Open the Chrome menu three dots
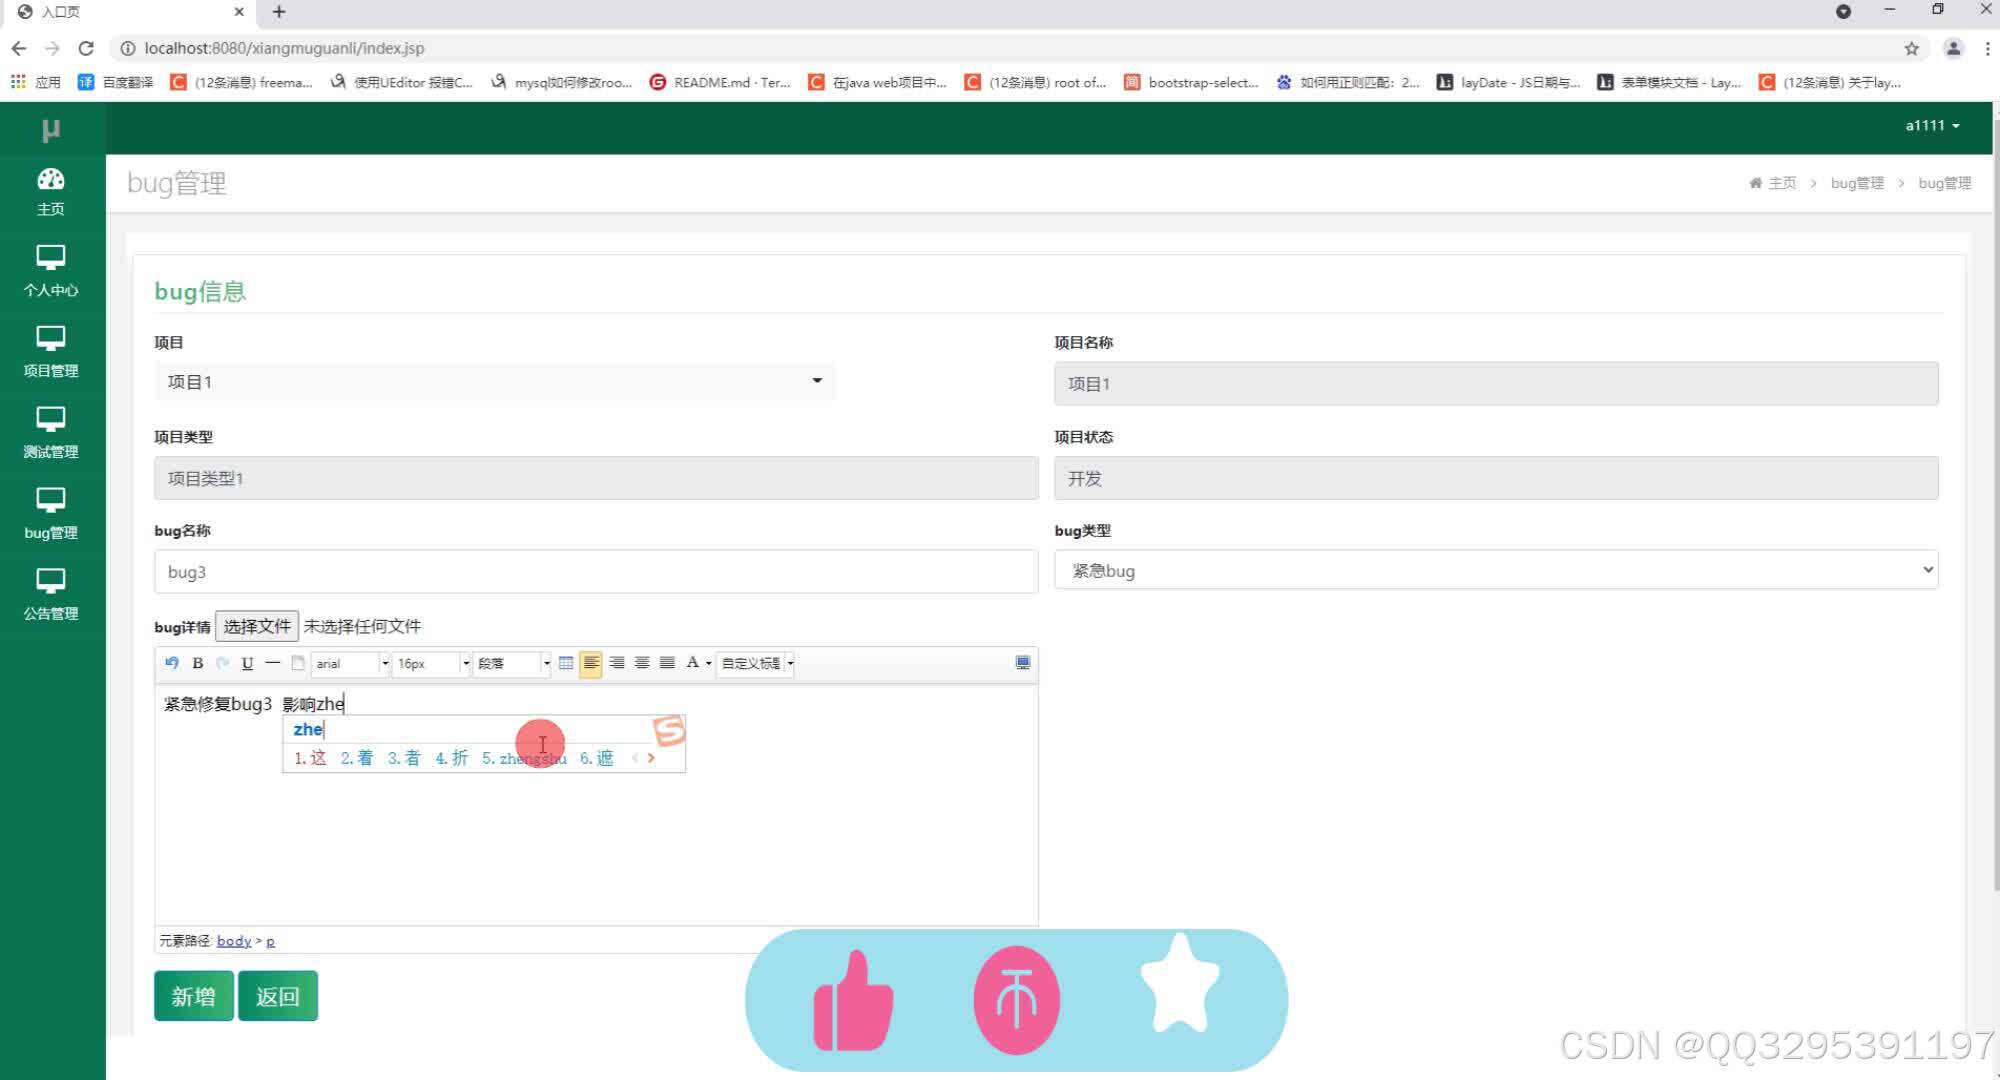The height and width of the screenshot is (1080, 2000). pos(1987,48)
